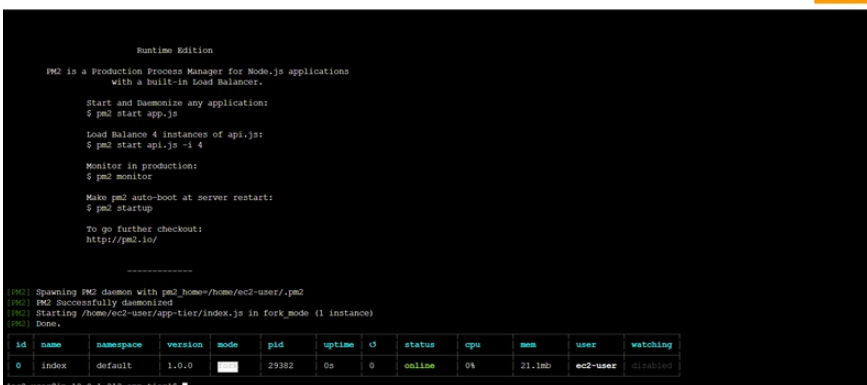867x385 pixels.
Task: Click the user cell "ec2-user"
Action: pyautogui.click(x=596, y=366)
